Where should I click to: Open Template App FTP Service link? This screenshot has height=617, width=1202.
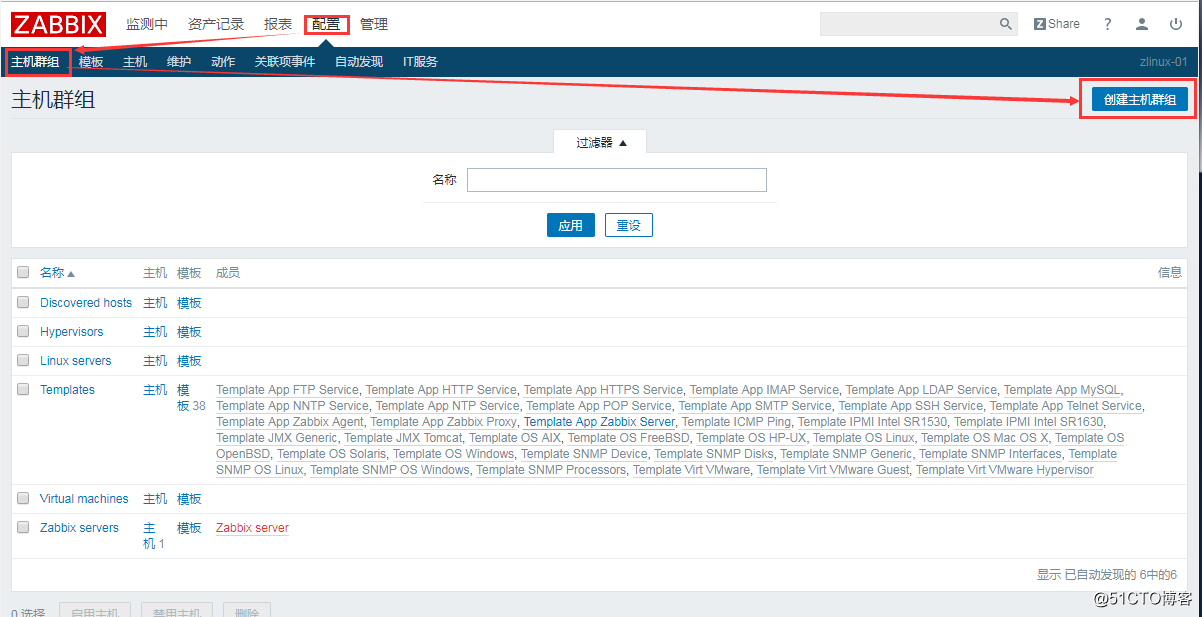[287, 389]
